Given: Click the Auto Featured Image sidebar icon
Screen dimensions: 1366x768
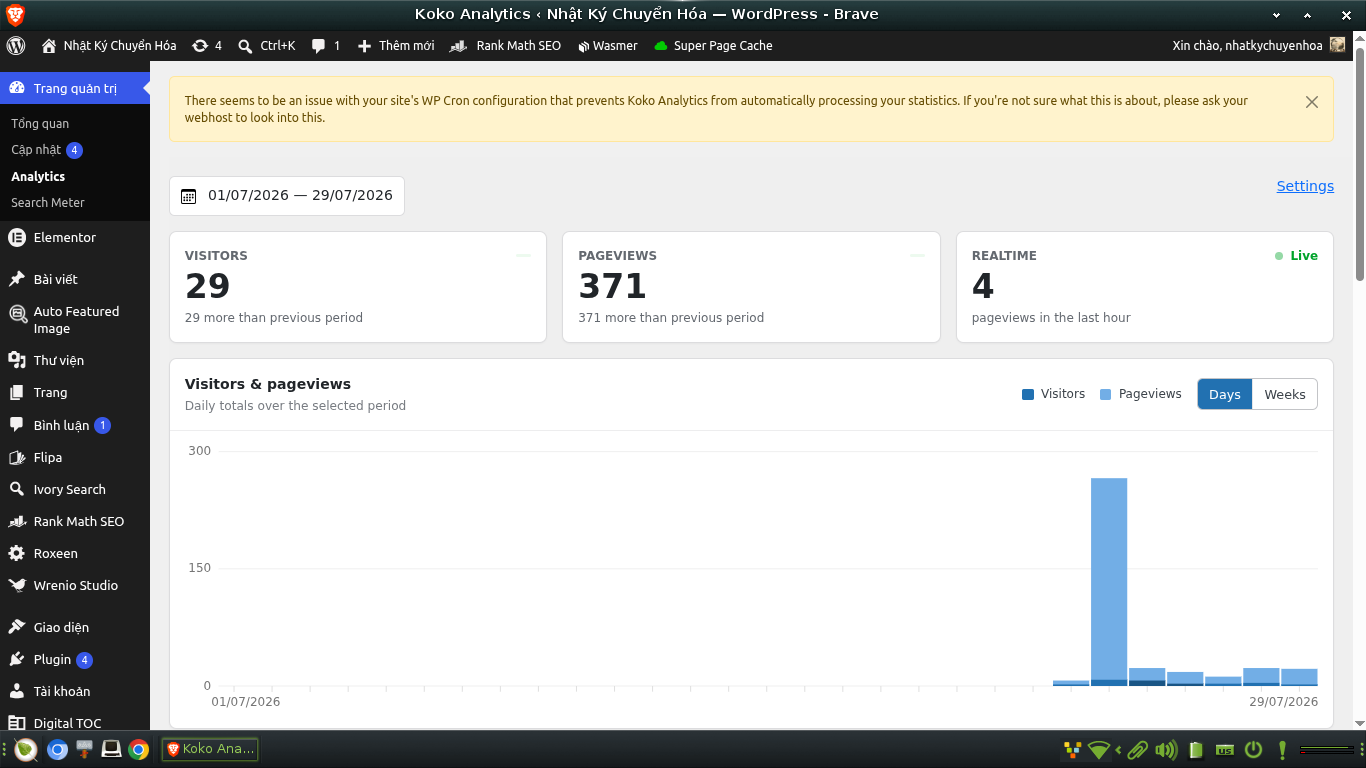Looking at the screenshot, I should 17,313.
